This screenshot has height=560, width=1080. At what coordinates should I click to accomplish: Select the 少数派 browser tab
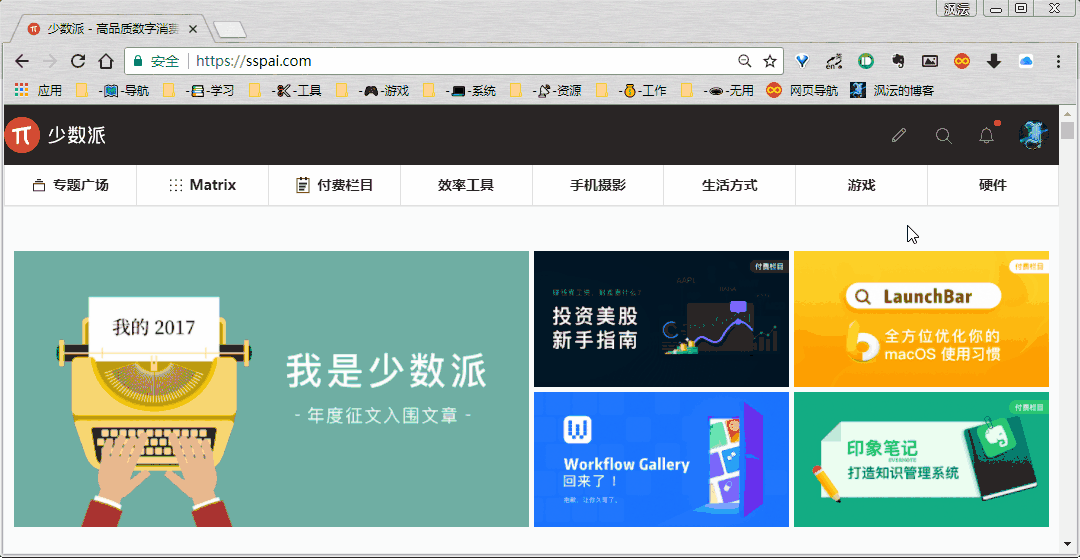[110, 29]
